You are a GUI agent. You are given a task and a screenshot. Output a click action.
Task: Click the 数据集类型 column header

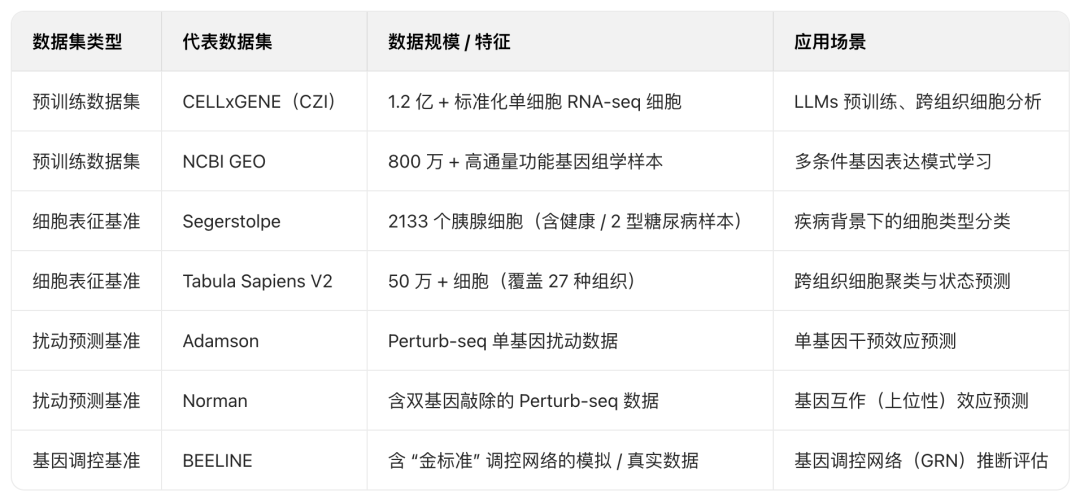(x=77, y=42)
